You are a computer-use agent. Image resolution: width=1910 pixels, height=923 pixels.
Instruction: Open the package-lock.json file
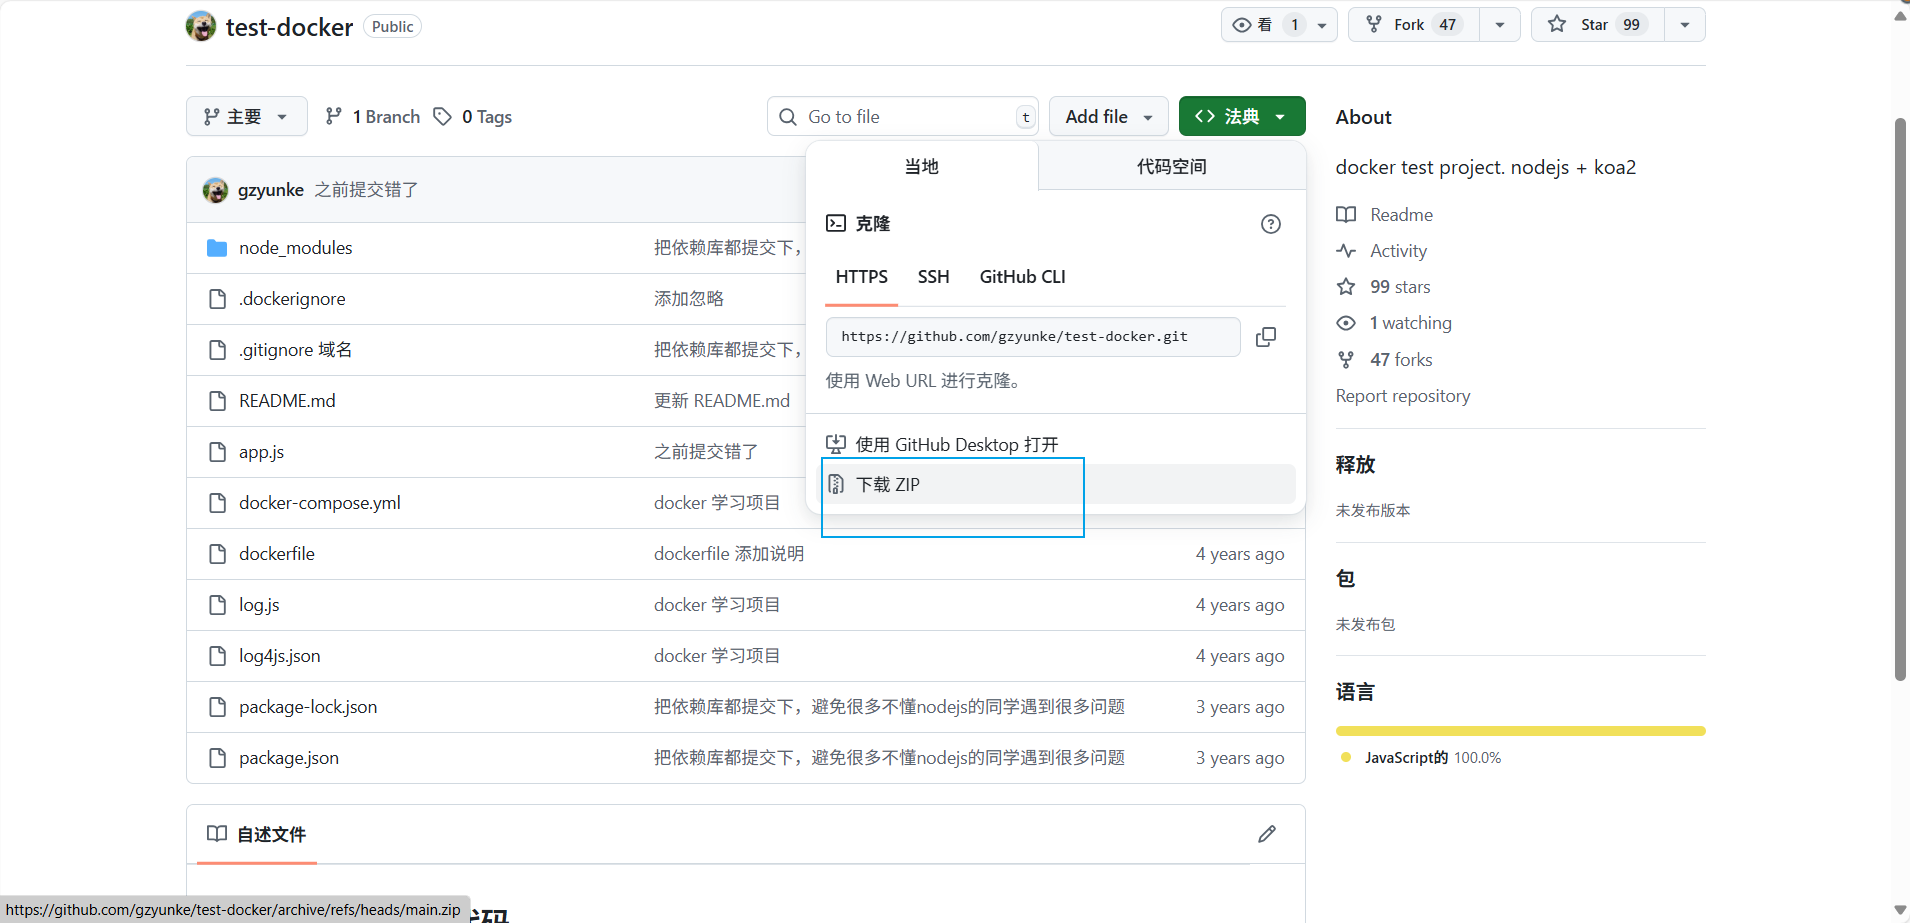pyautogui.click(x=308, y=707)
